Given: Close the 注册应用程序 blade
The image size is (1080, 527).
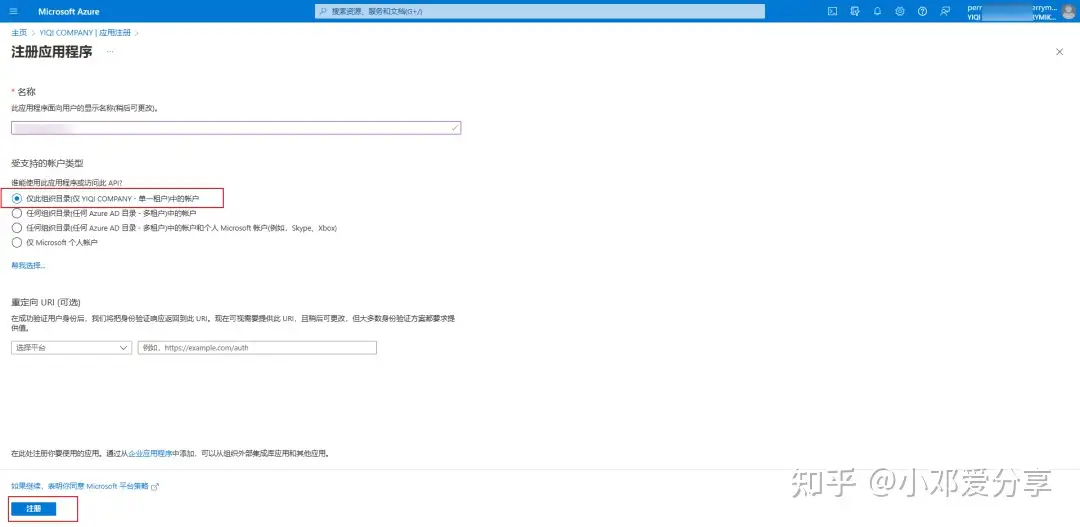Looking at the screenshot, I should (x=1059, y=52).
